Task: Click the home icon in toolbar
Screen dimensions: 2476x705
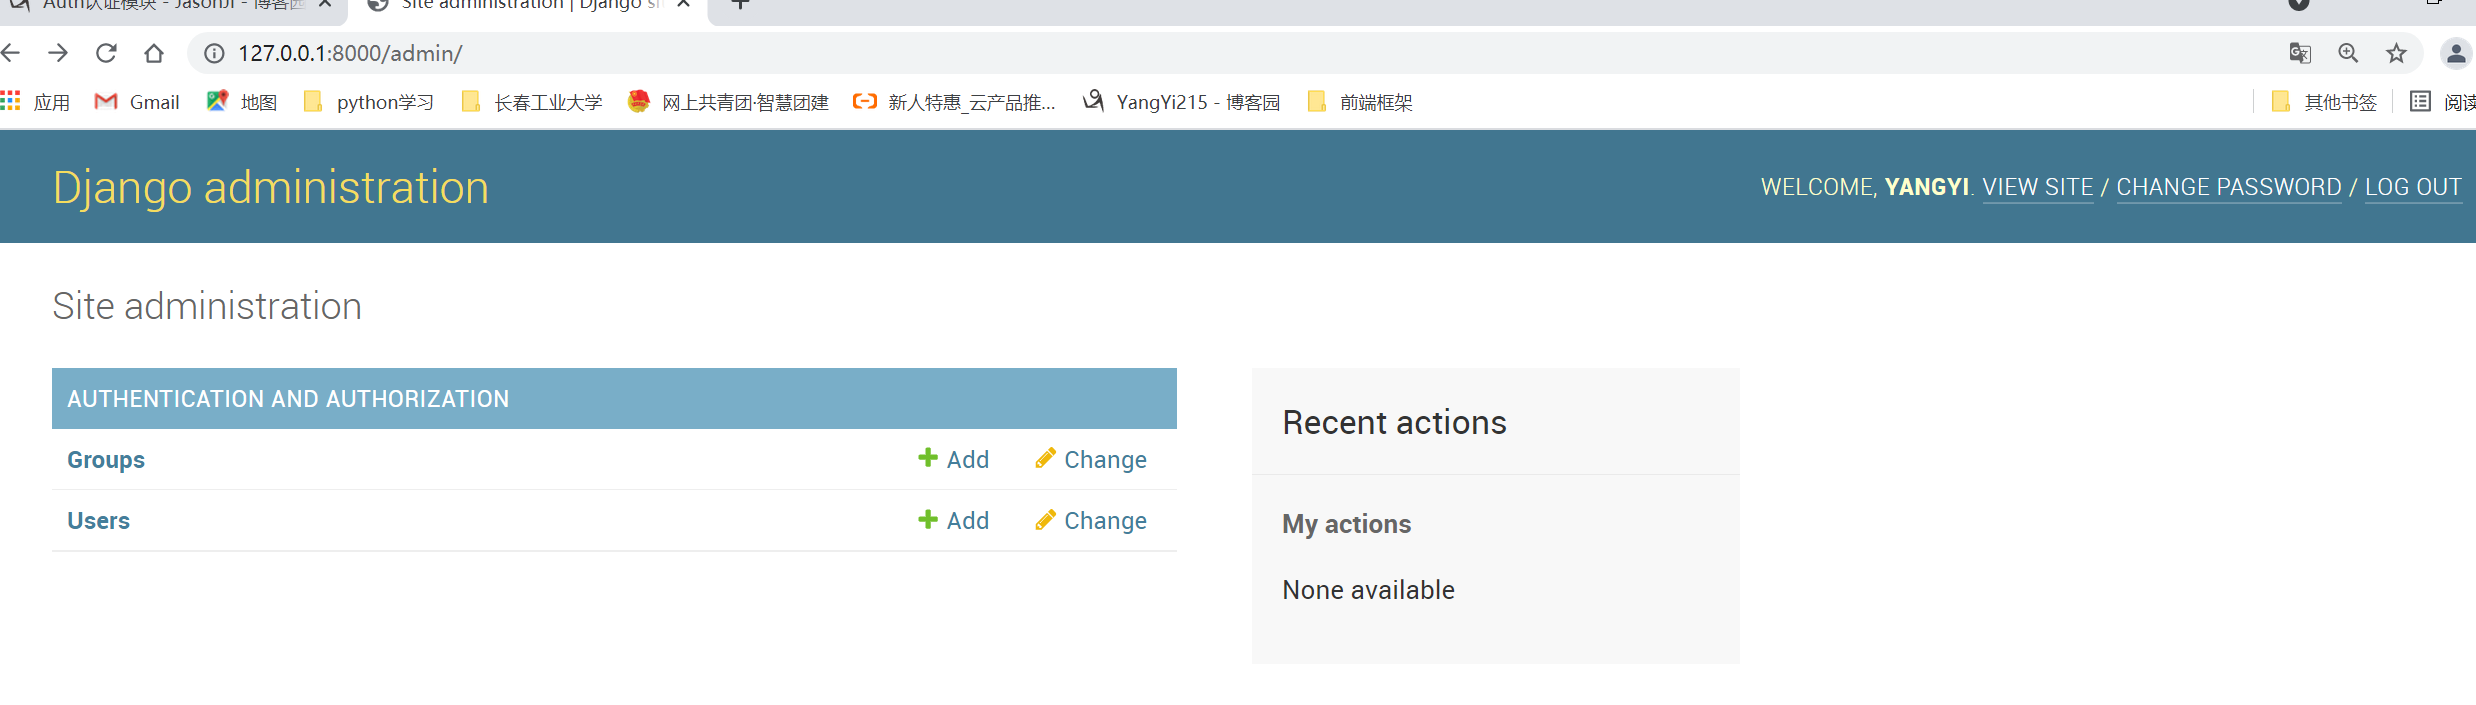Action: point(154,53)
